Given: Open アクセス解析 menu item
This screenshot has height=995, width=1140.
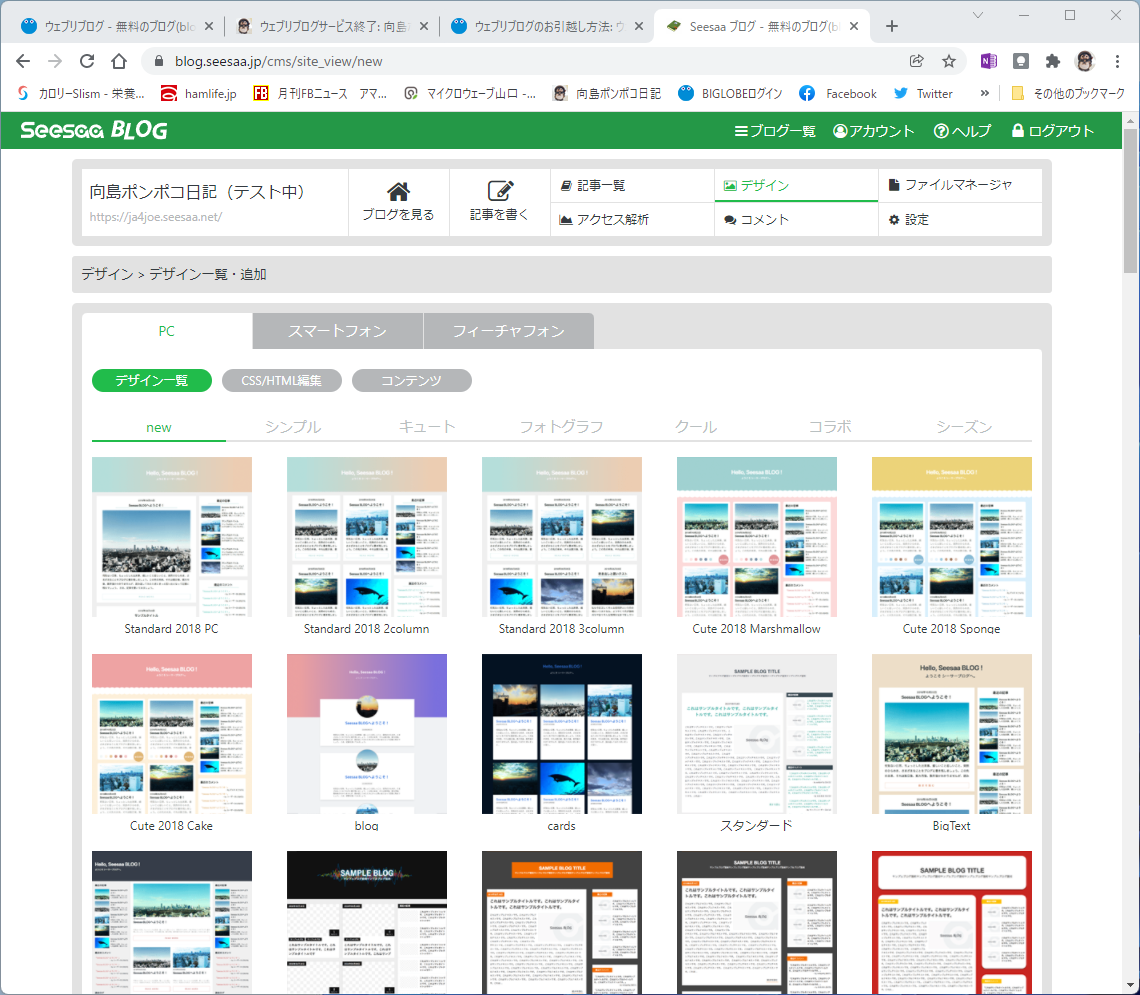Looking at the screenshot, I should point(633,219).
